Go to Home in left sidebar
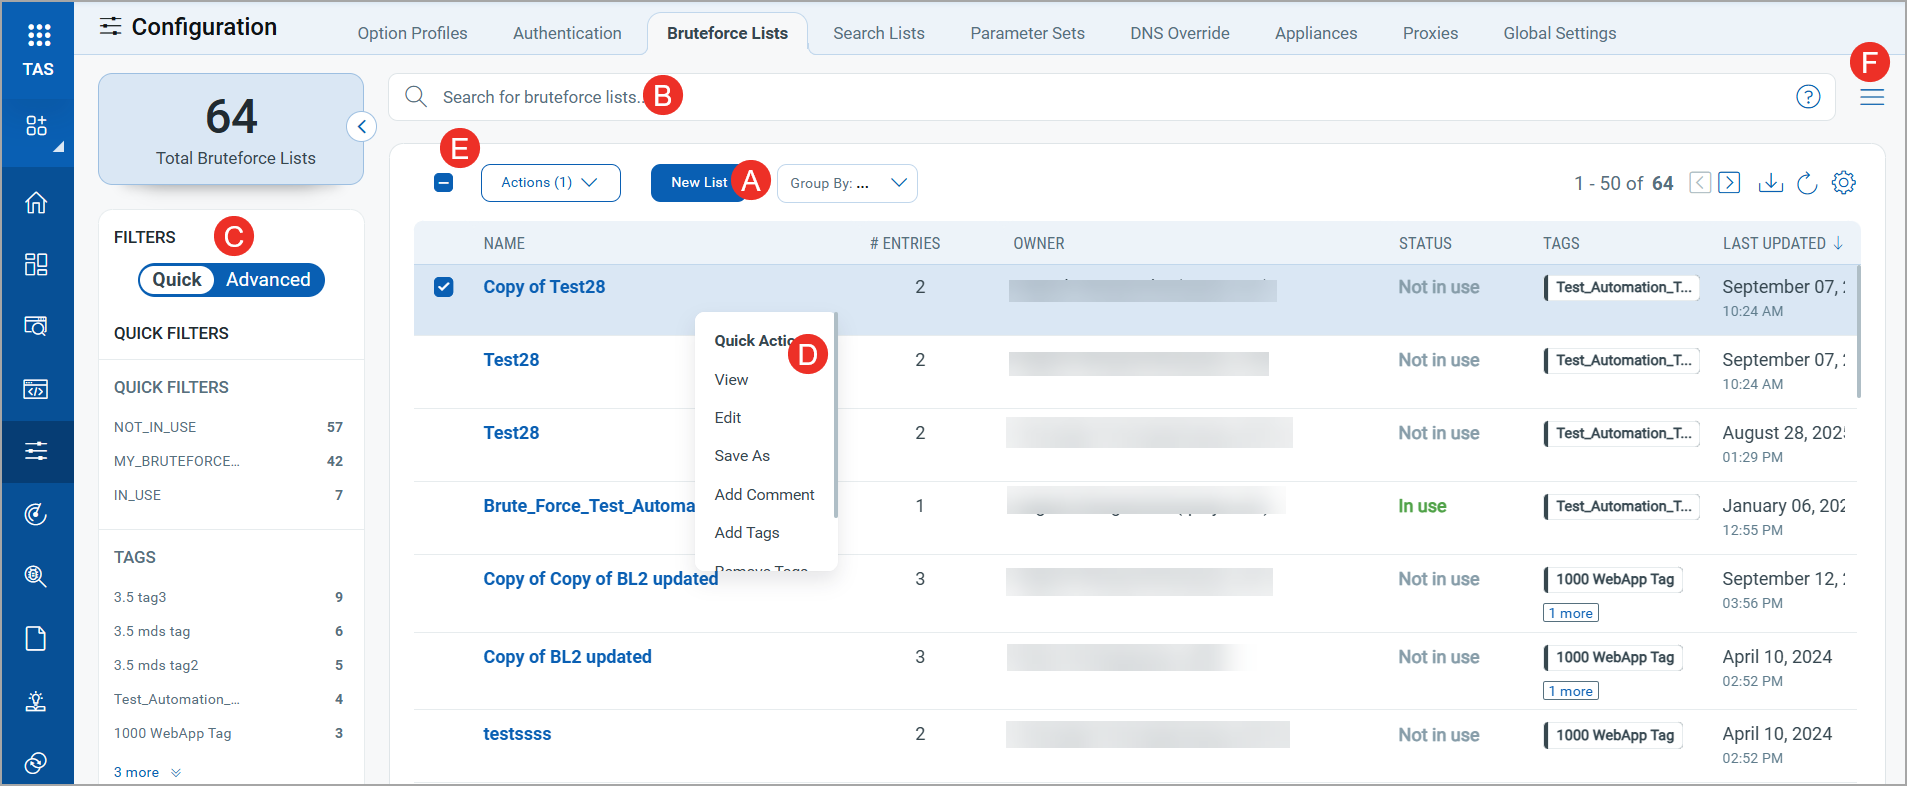This screenshot has width=1907, height=786. tap(36, 203)
